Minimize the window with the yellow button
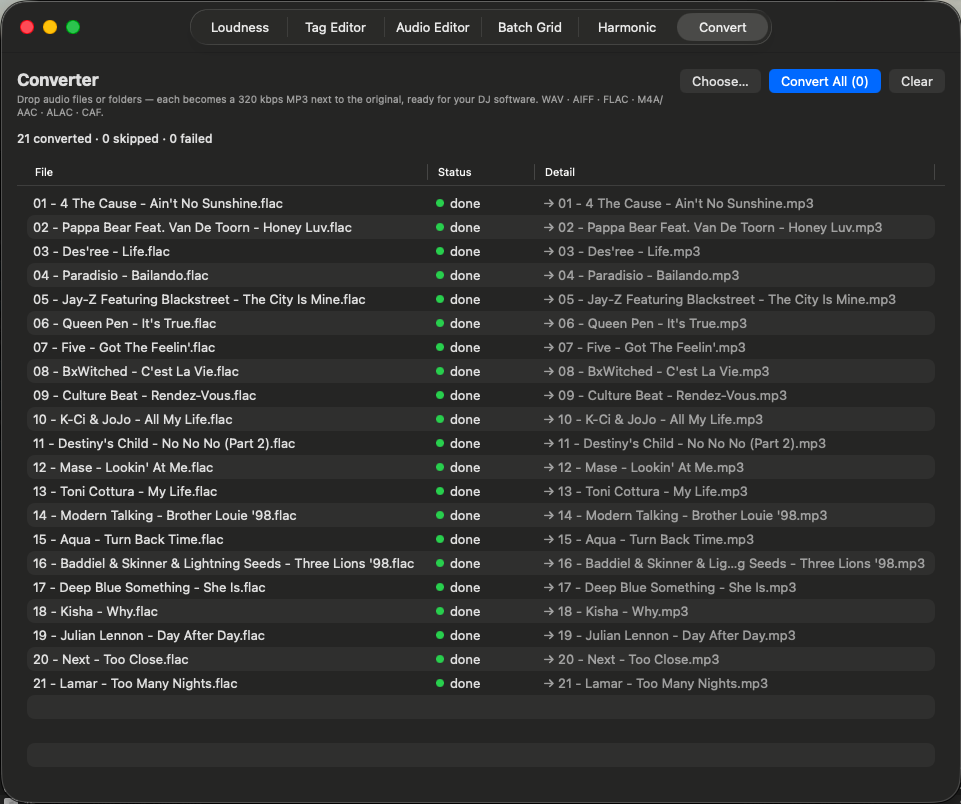Viewport: 961px width, 804px height. coord(50,27)
